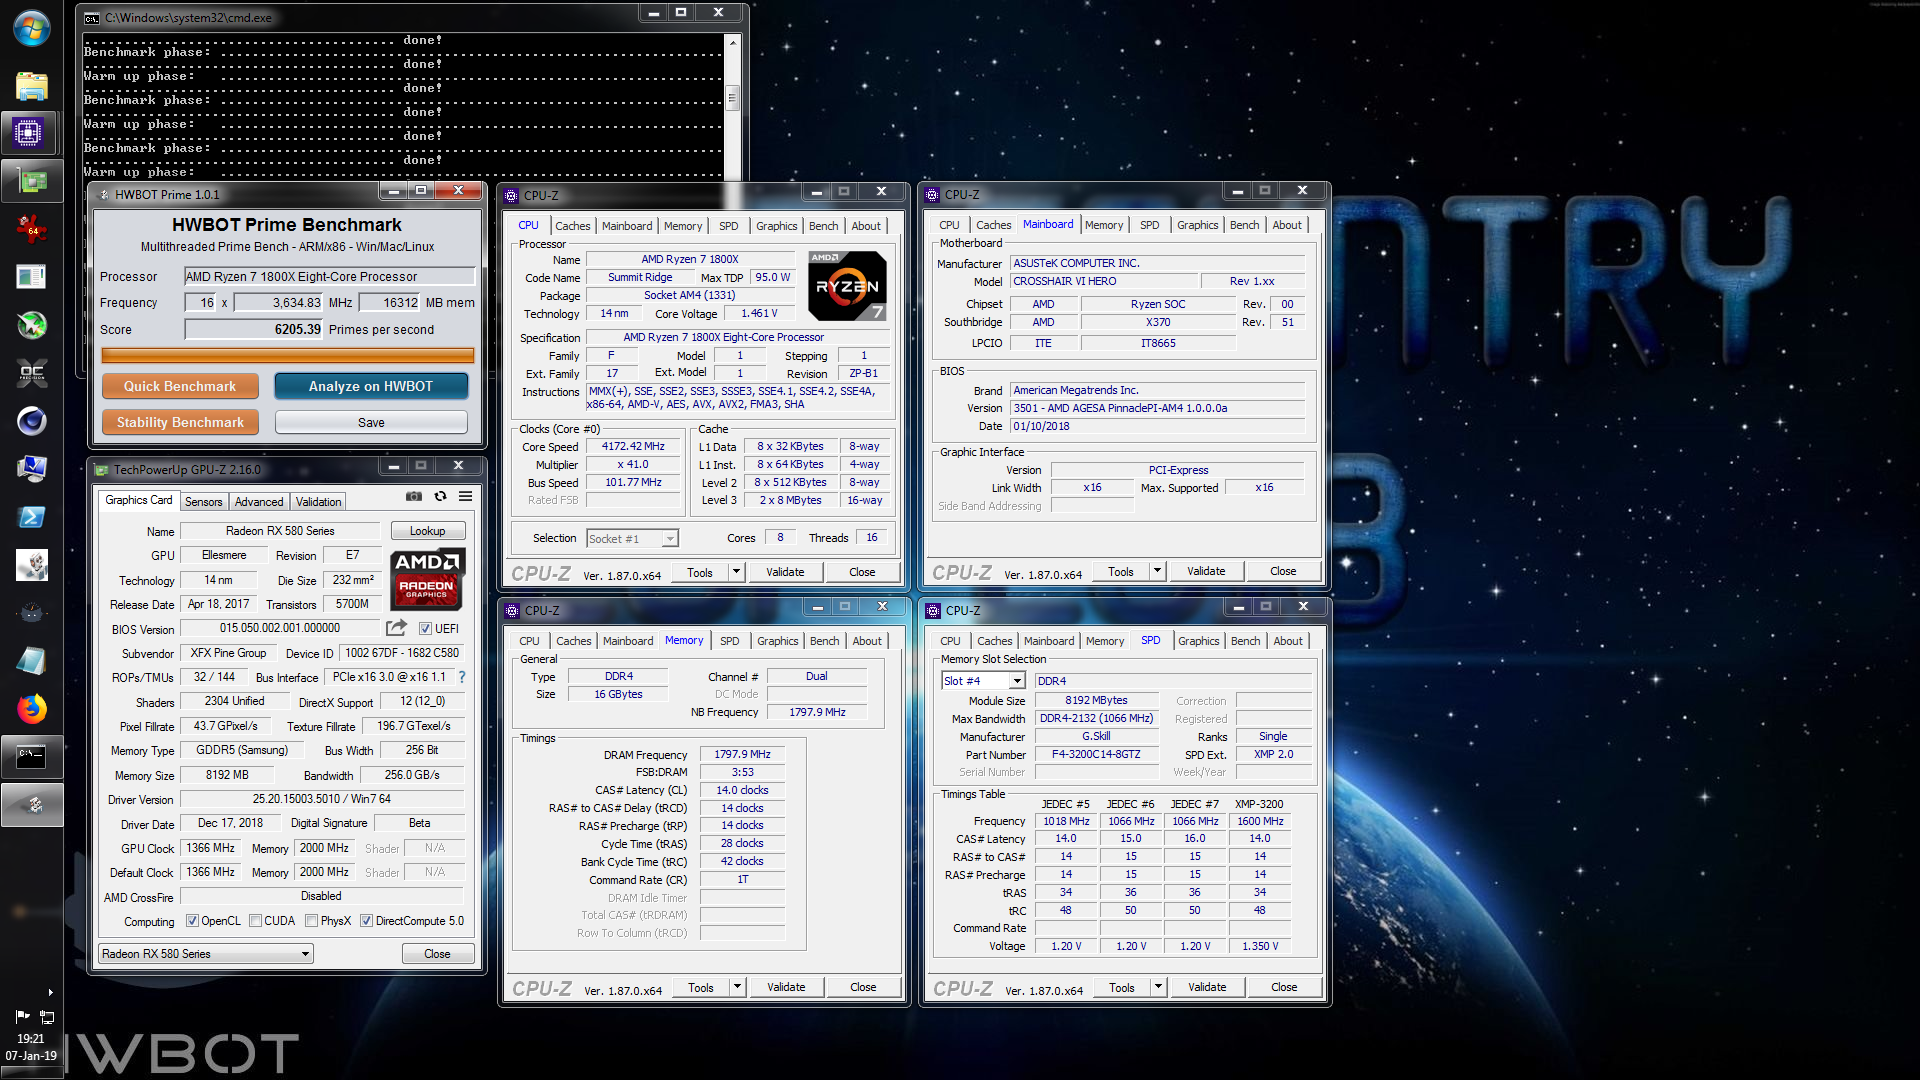The image size is (1920, 1080).
Task: Open Tools dropdown arrow in Mainboard tab window
Action: tap(1158, 571)
